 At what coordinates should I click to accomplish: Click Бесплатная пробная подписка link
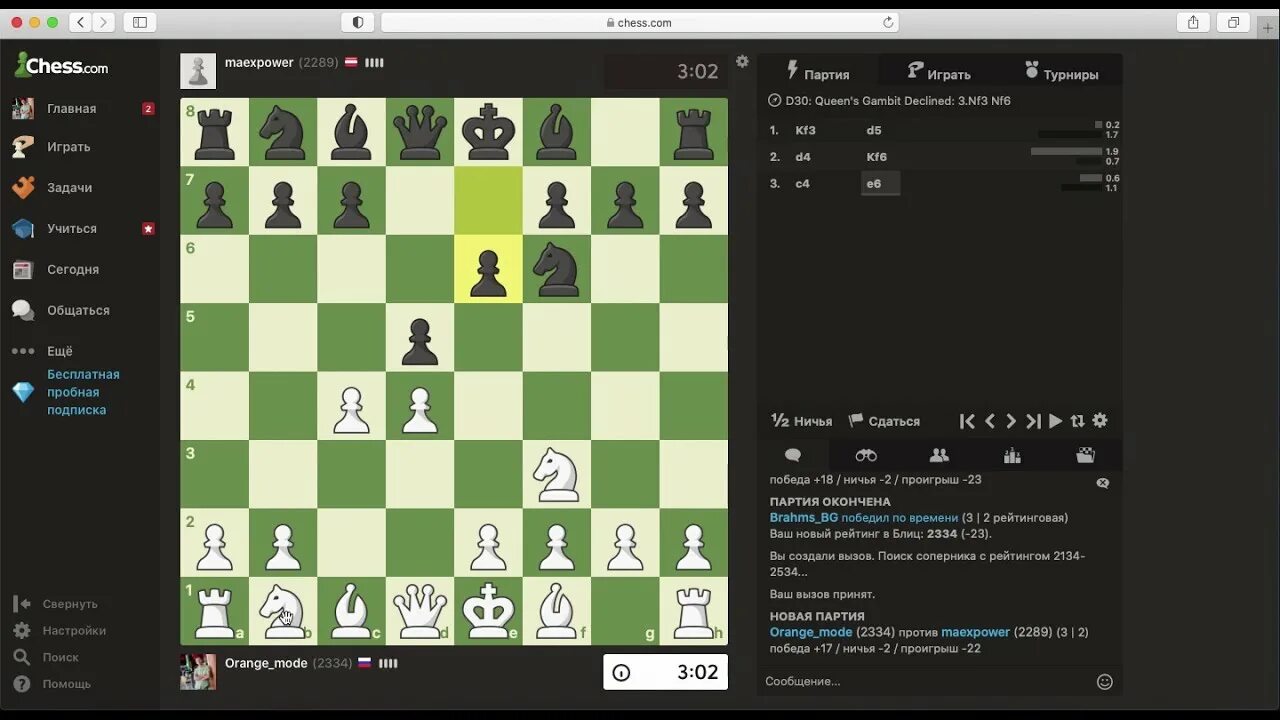pyautogui.click(x=83, y=392)
